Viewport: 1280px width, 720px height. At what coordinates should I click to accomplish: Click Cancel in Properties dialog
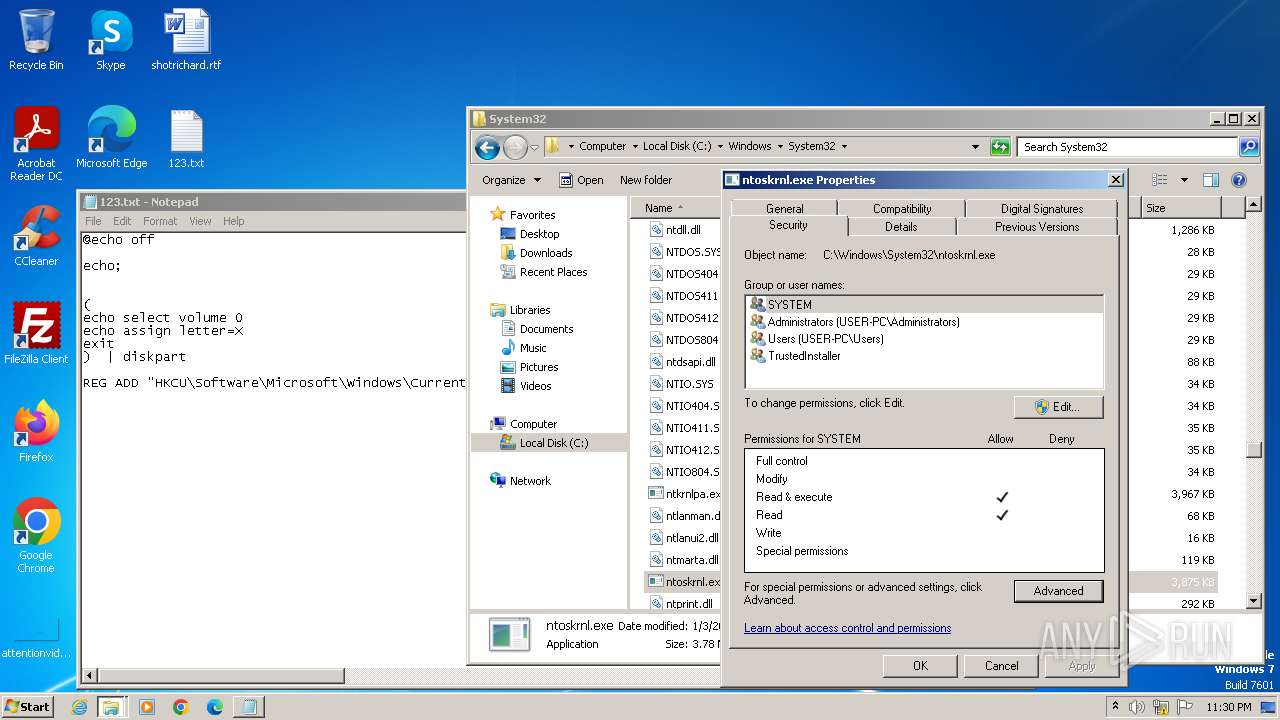click(x=1001, y=666)
